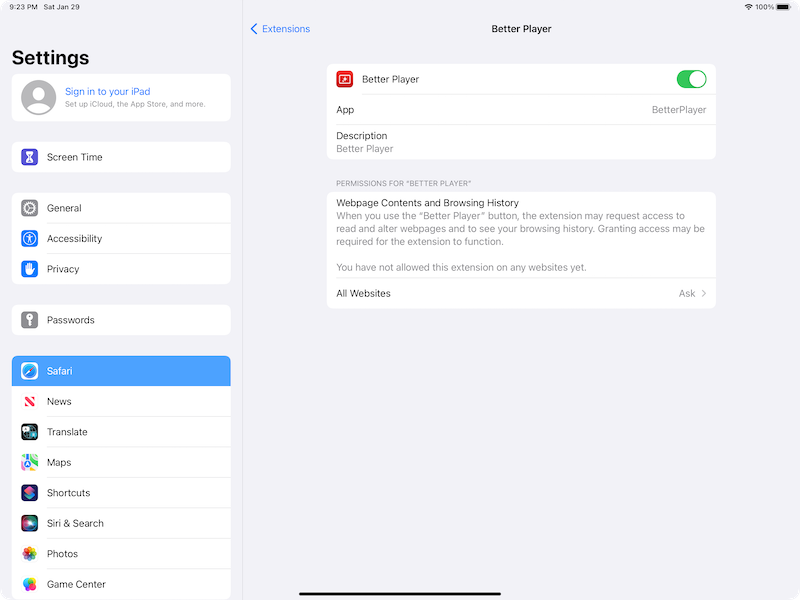The image size is (800, 600).
Task: Click the profile avatar thumbnail
Action: pyautogui.click(x=39, y=97)
